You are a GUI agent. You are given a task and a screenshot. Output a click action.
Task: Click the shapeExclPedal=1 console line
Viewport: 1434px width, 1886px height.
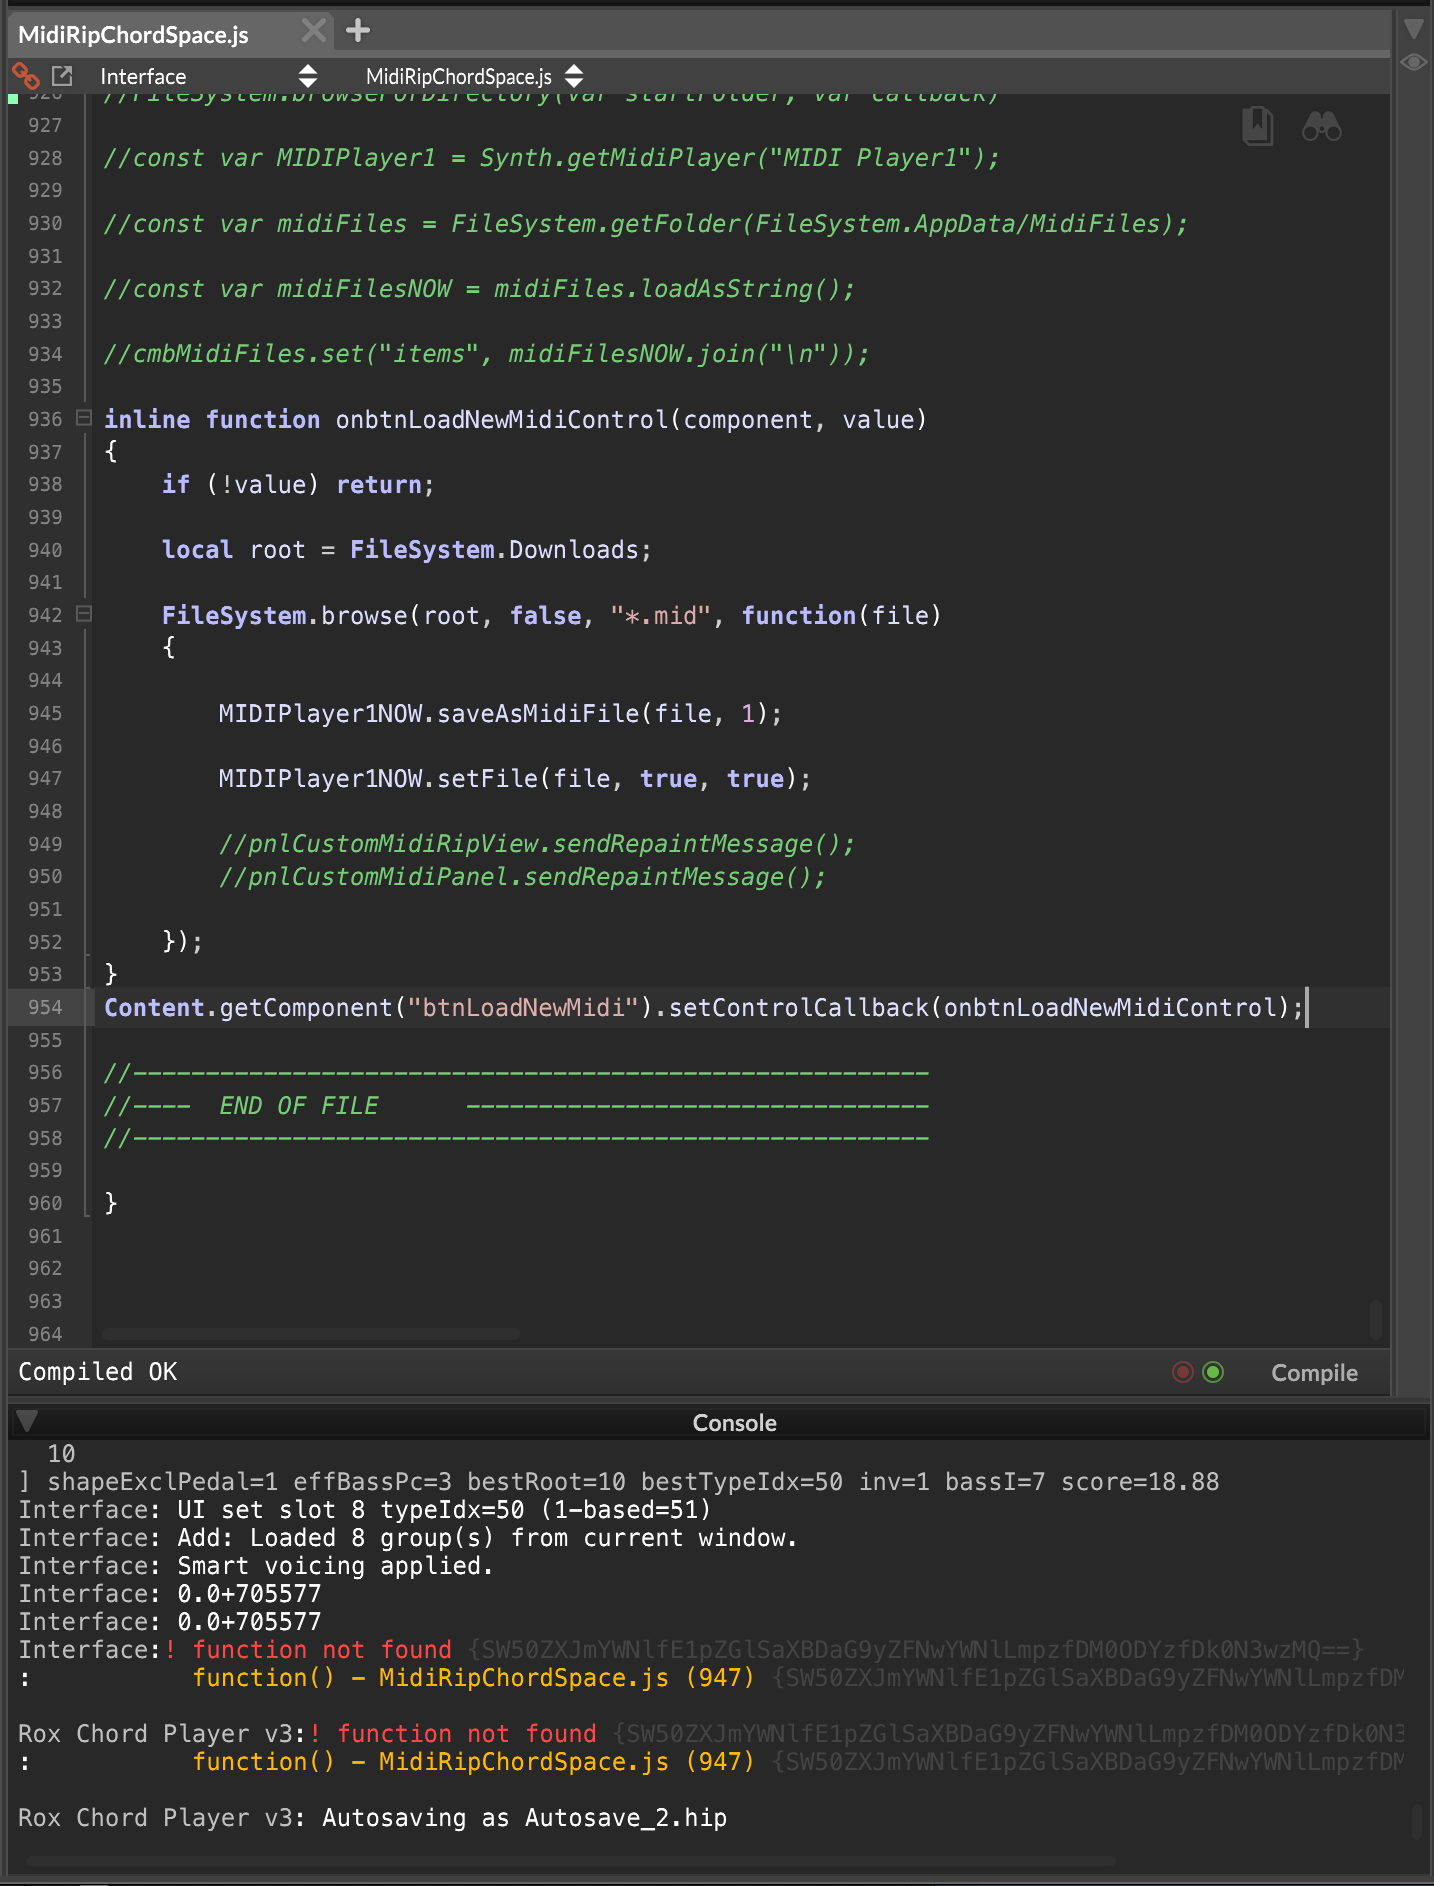pos(619,1482)
